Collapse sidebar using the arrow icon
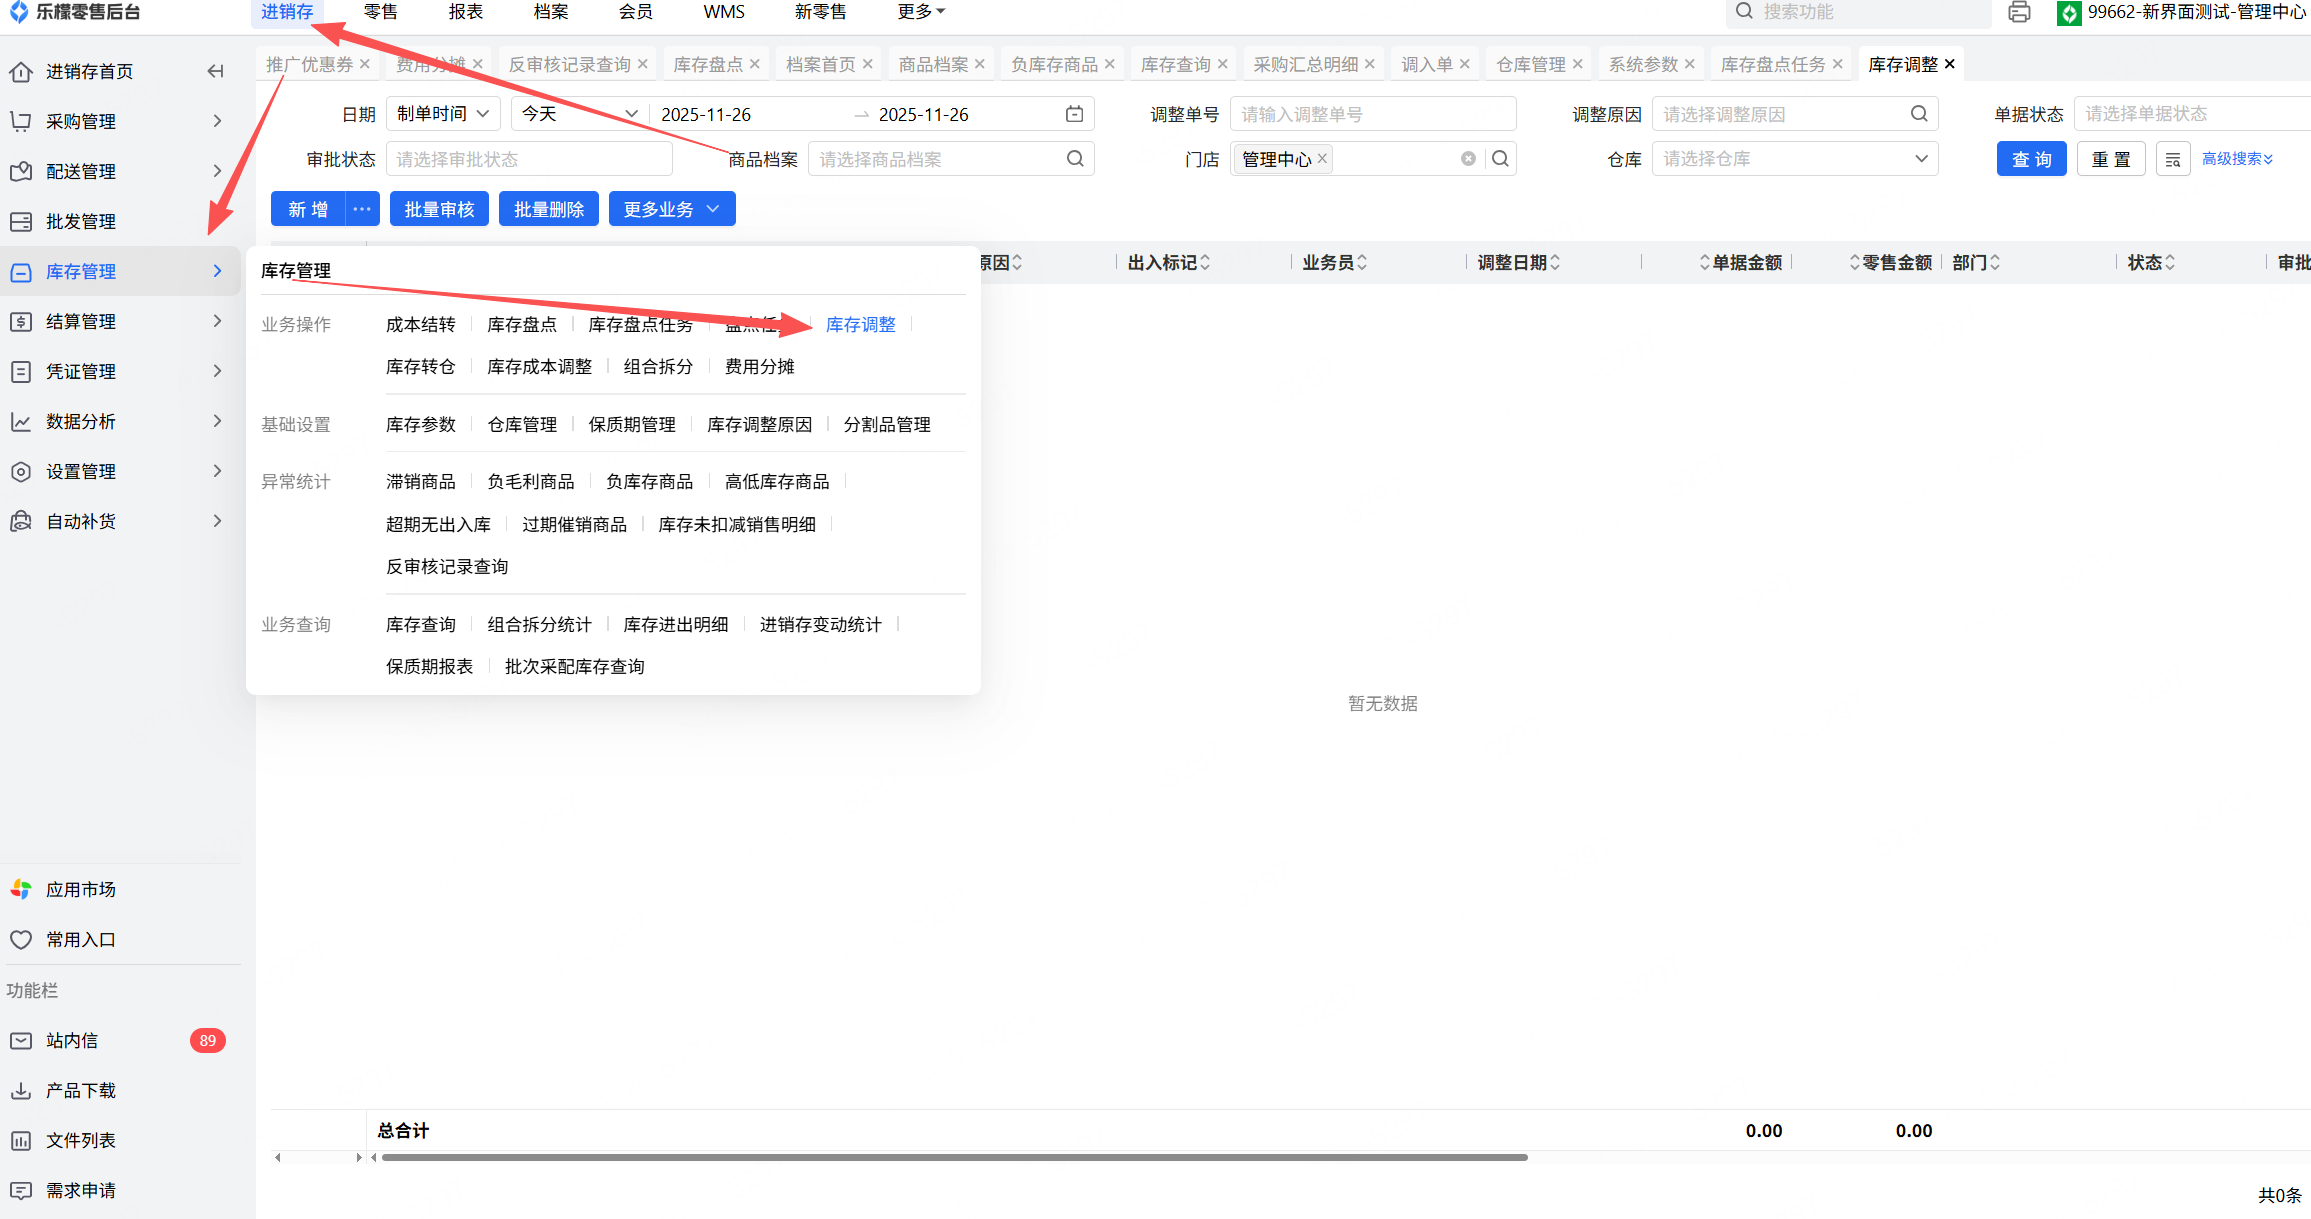 [215, 71]
